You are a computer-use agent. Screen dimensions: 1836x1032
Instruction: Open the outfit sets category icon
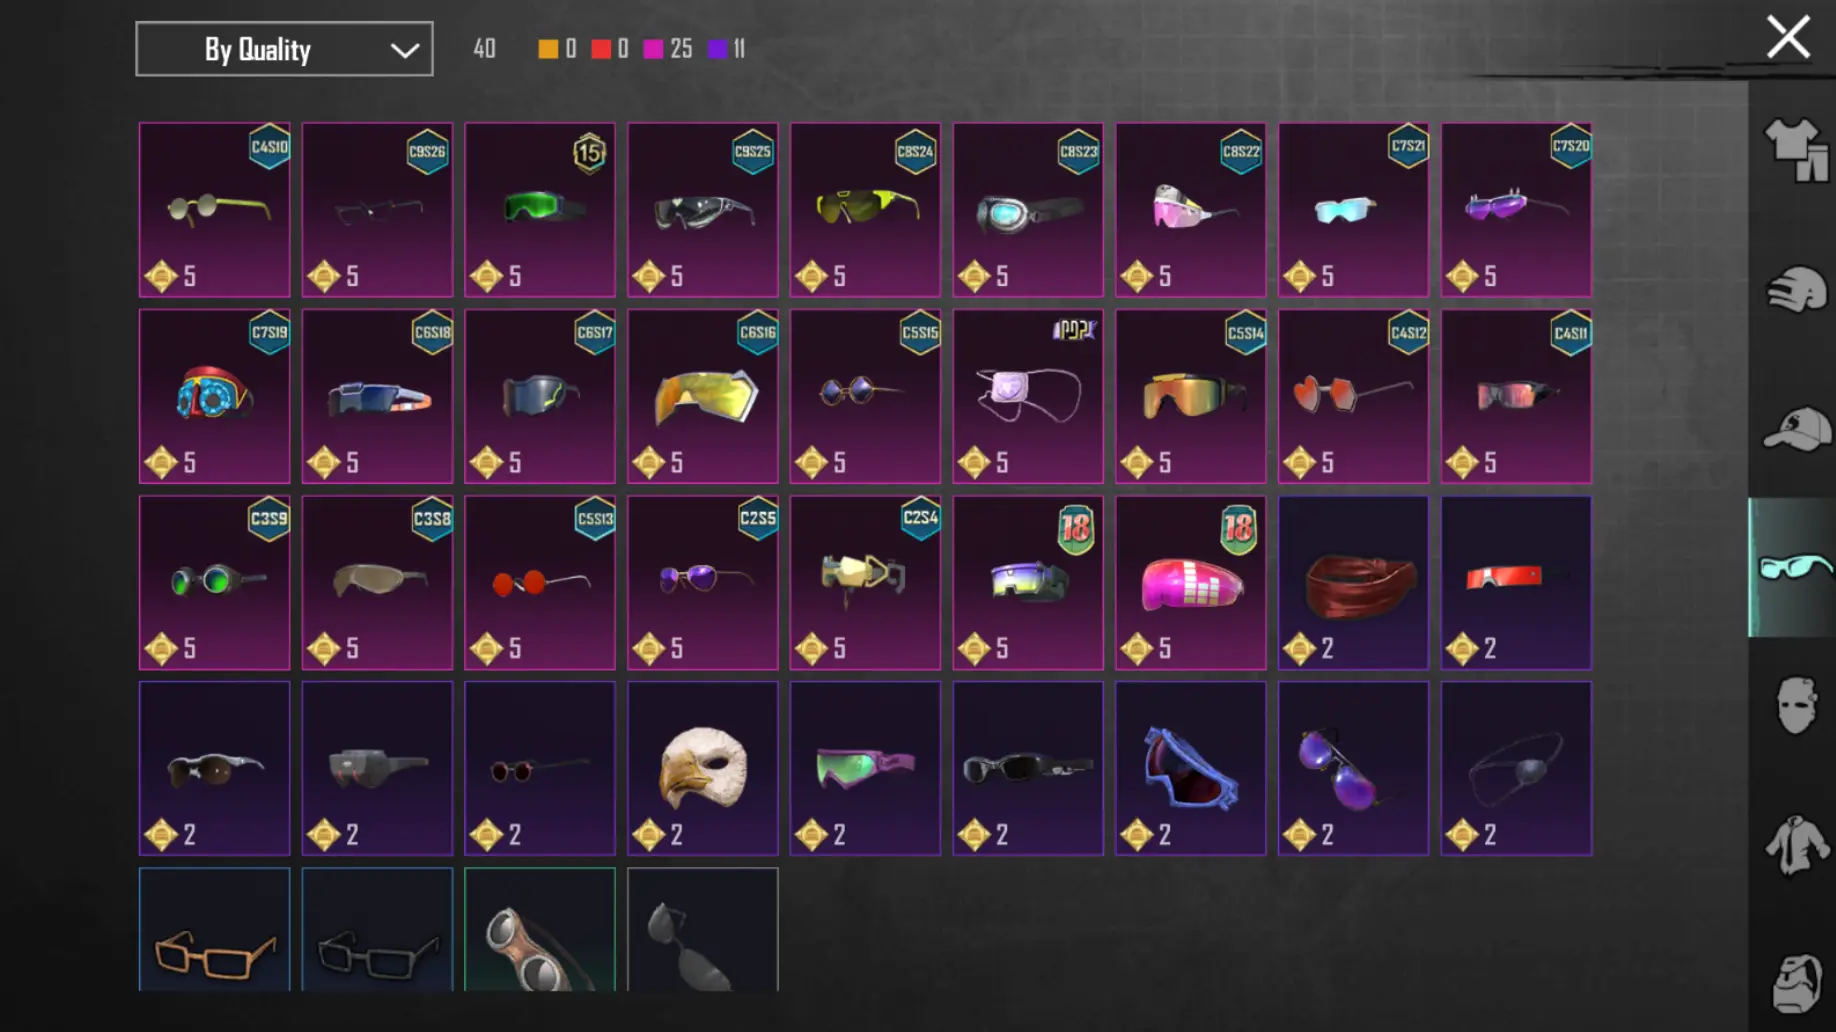(1796, 150)
